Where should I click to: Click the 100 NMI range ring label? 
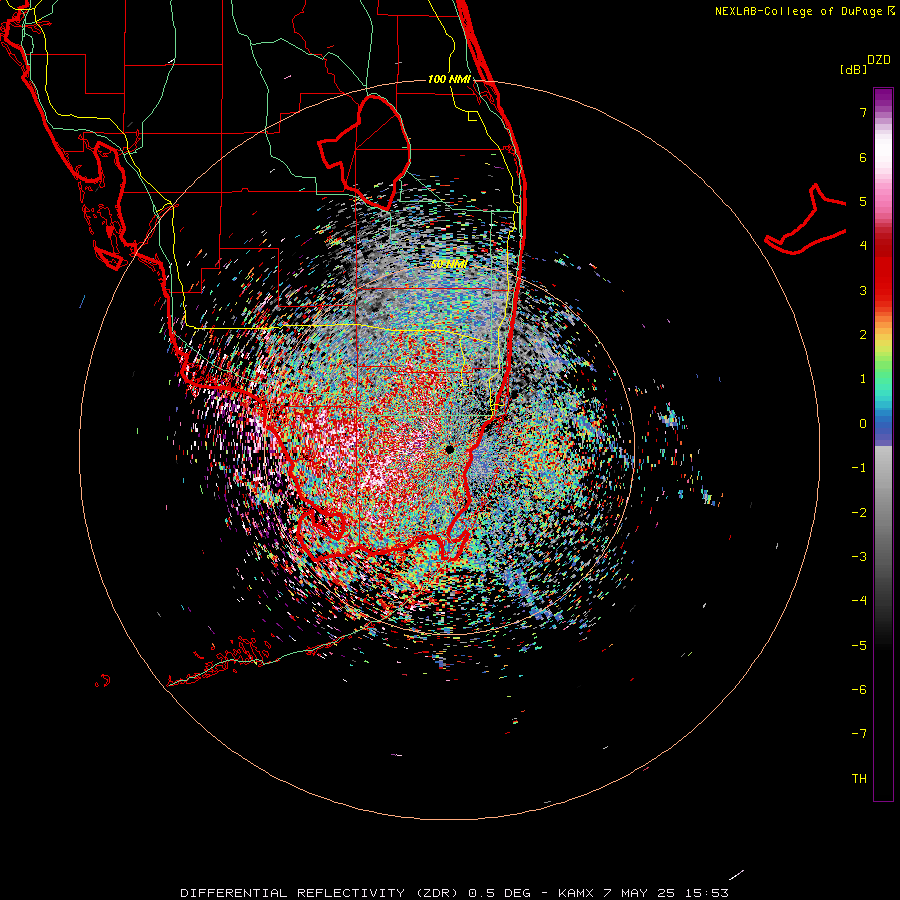(x=449, y=79)
